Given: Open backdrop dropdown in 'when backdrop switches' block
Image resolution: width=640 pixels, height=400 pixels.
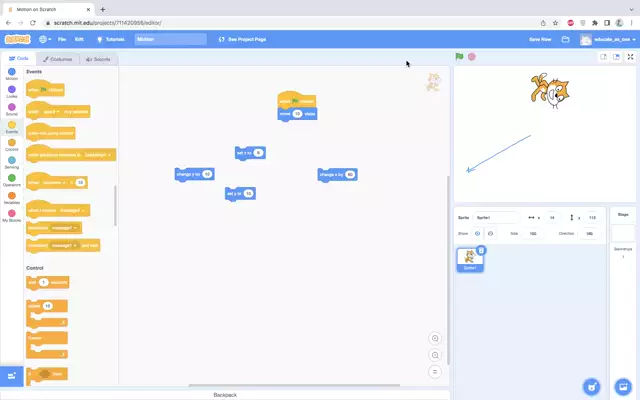Looking at the screenshot, I should point(97,155).
